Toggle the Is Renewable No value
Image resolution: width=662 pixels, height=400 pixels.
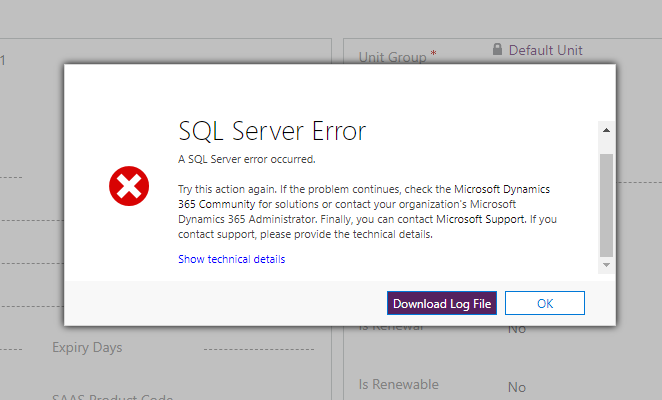(x=517, y=387)
